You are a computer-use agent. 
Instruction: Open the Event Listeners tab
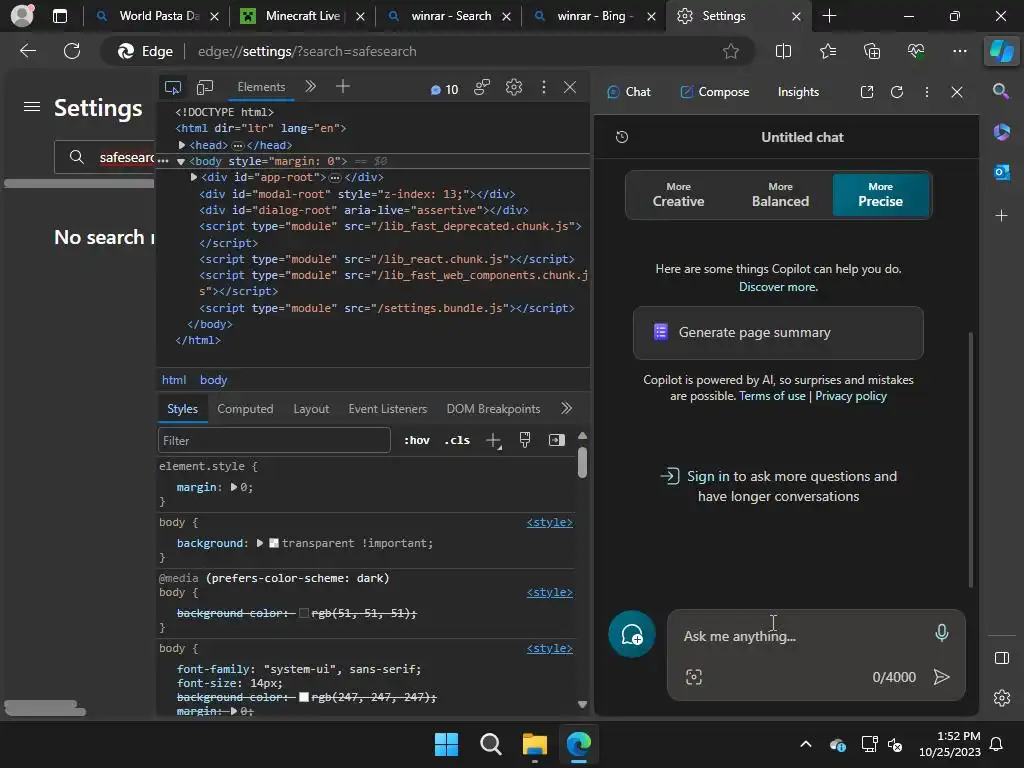(x=387, y=409)
